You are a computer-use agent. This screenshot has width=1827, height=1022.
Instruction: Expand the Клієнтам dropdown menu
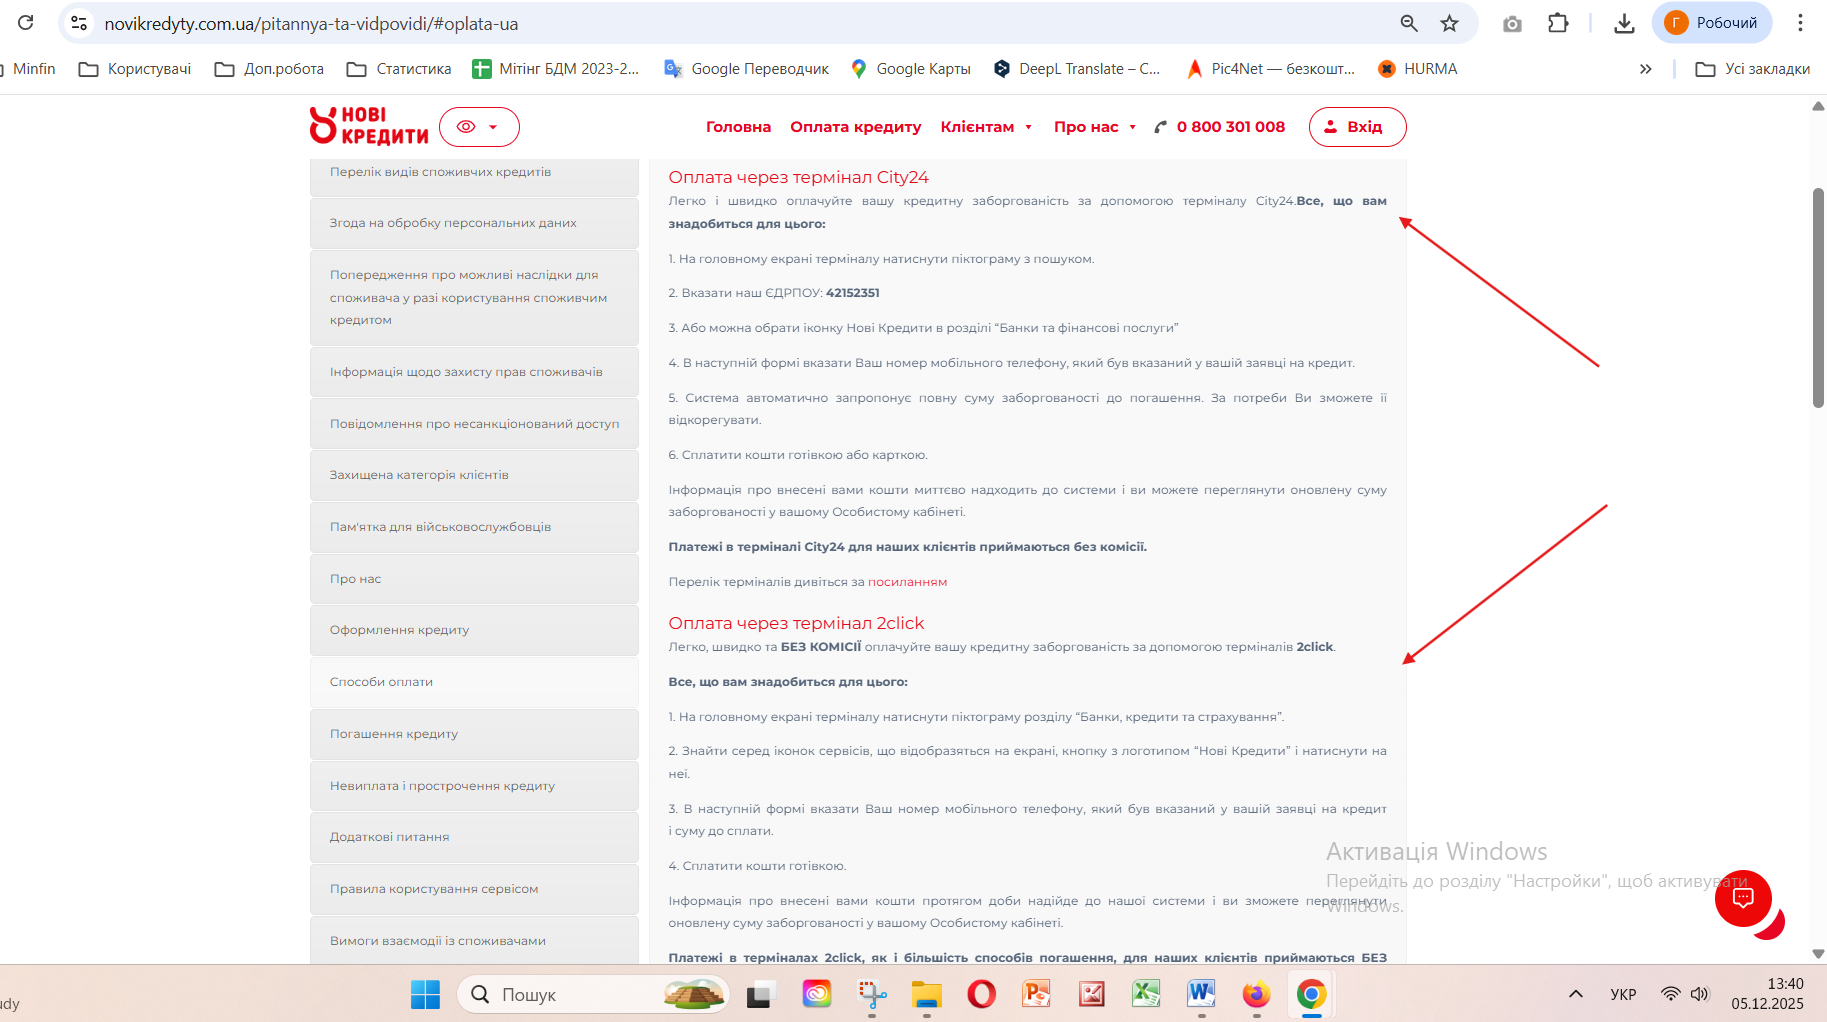pyautogui.click(x=986, y=127)
